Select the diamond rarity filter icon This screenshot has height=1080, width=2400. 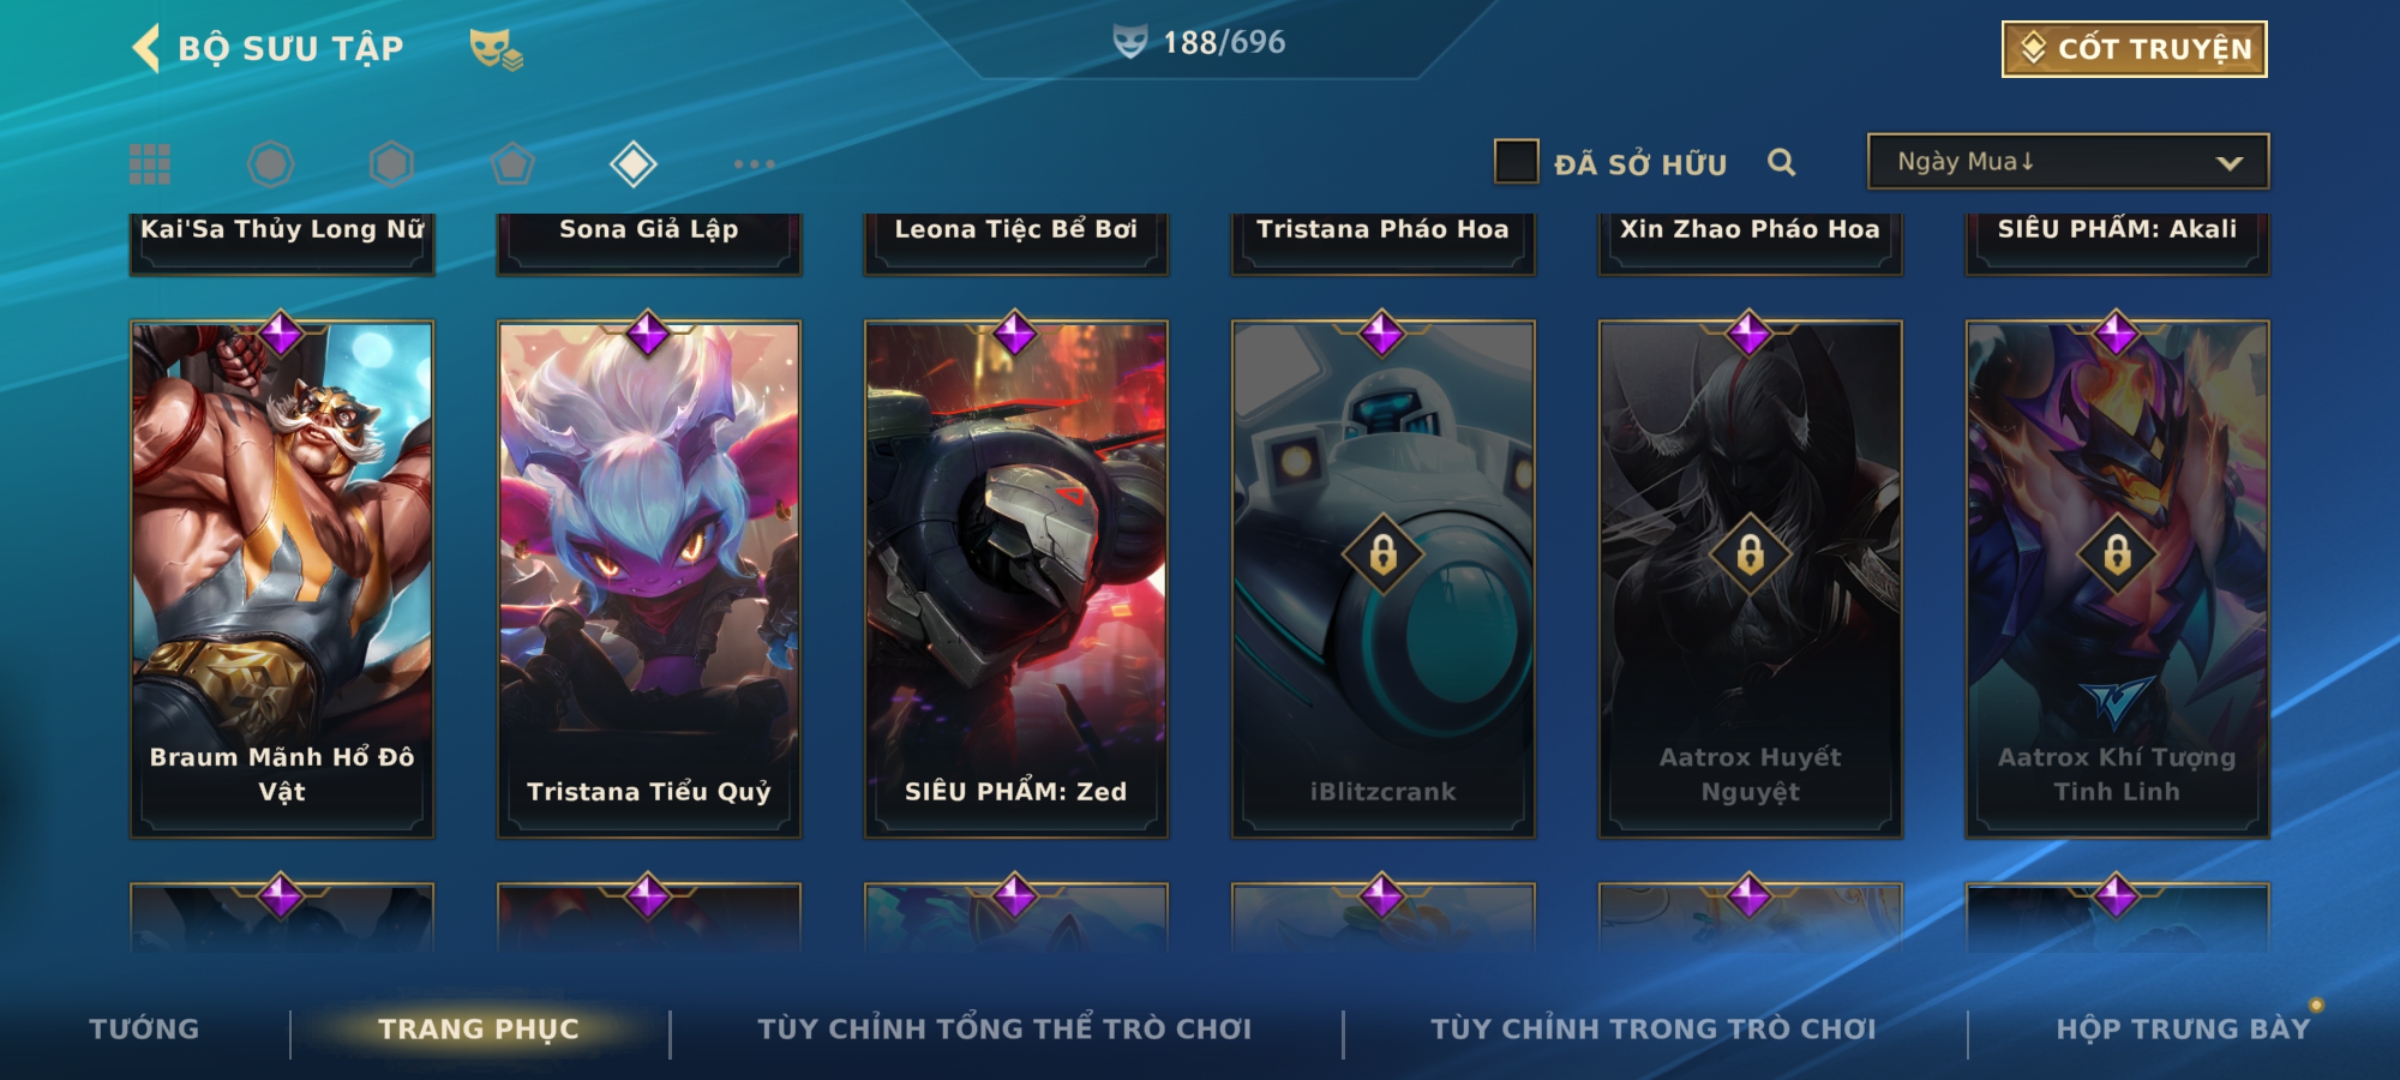[x=633, y=164]
